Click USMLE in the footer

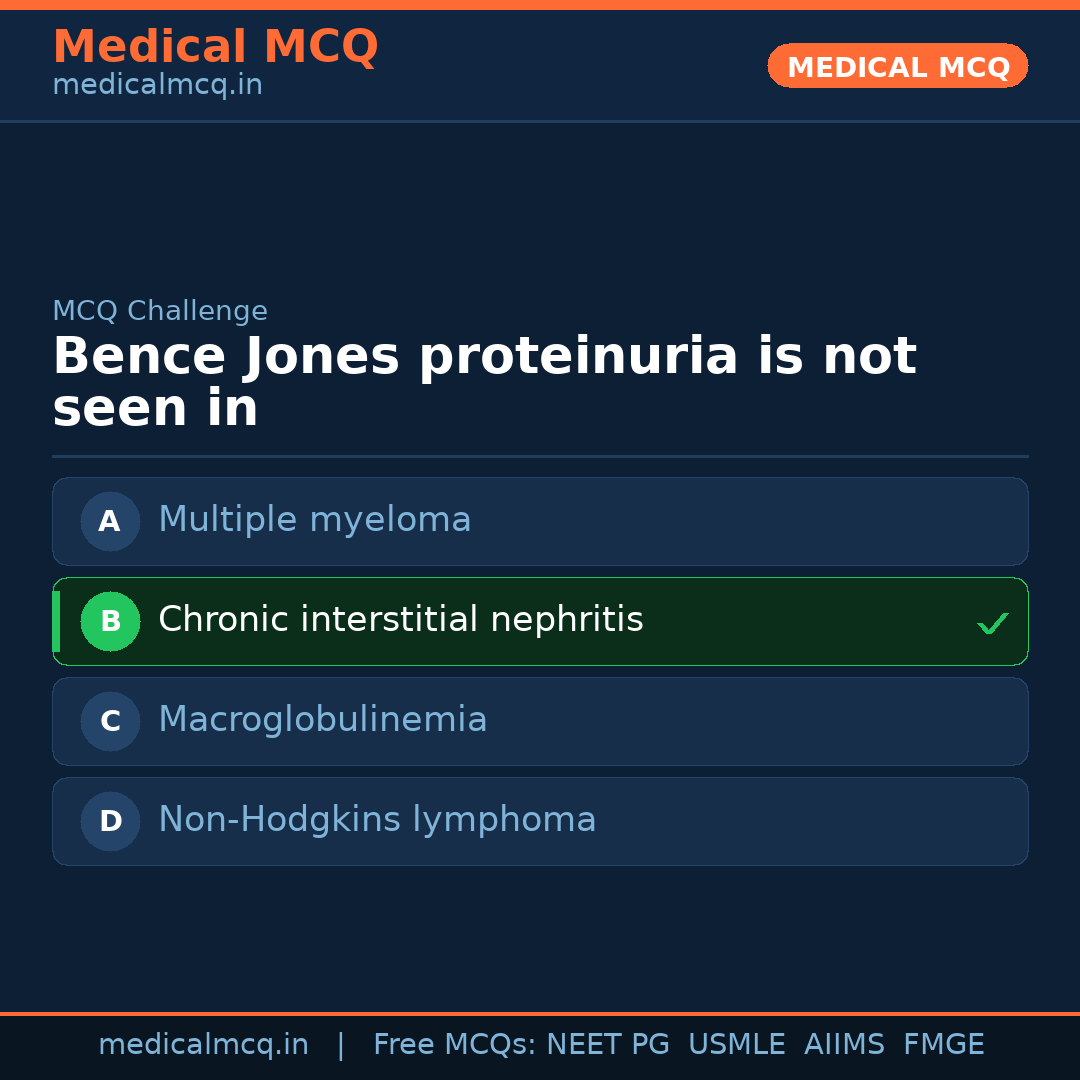point(736,1045)
